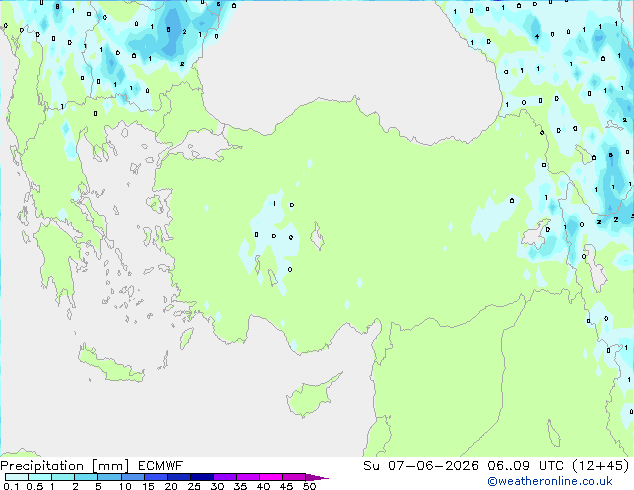The height and width of the screenshot is (490, 634).
Task: Click the "15" legend value
Action: coord(148,486)
